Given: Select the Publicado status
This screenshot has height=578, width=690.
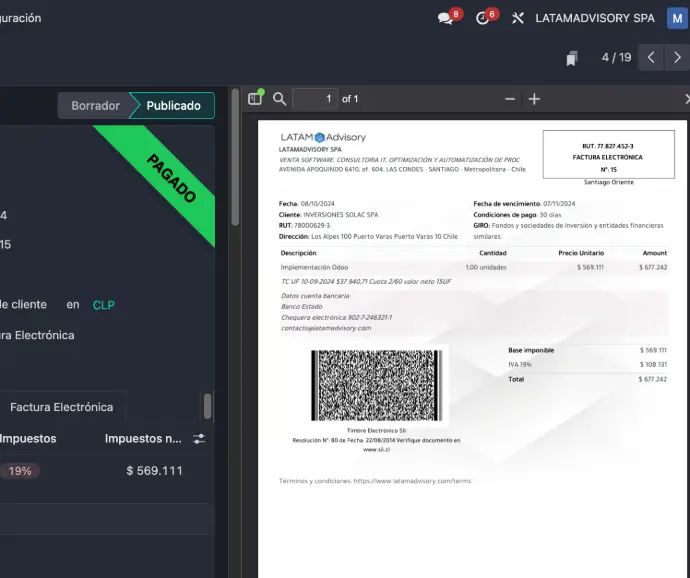Looking at the screenshot, I should point(173,106).
